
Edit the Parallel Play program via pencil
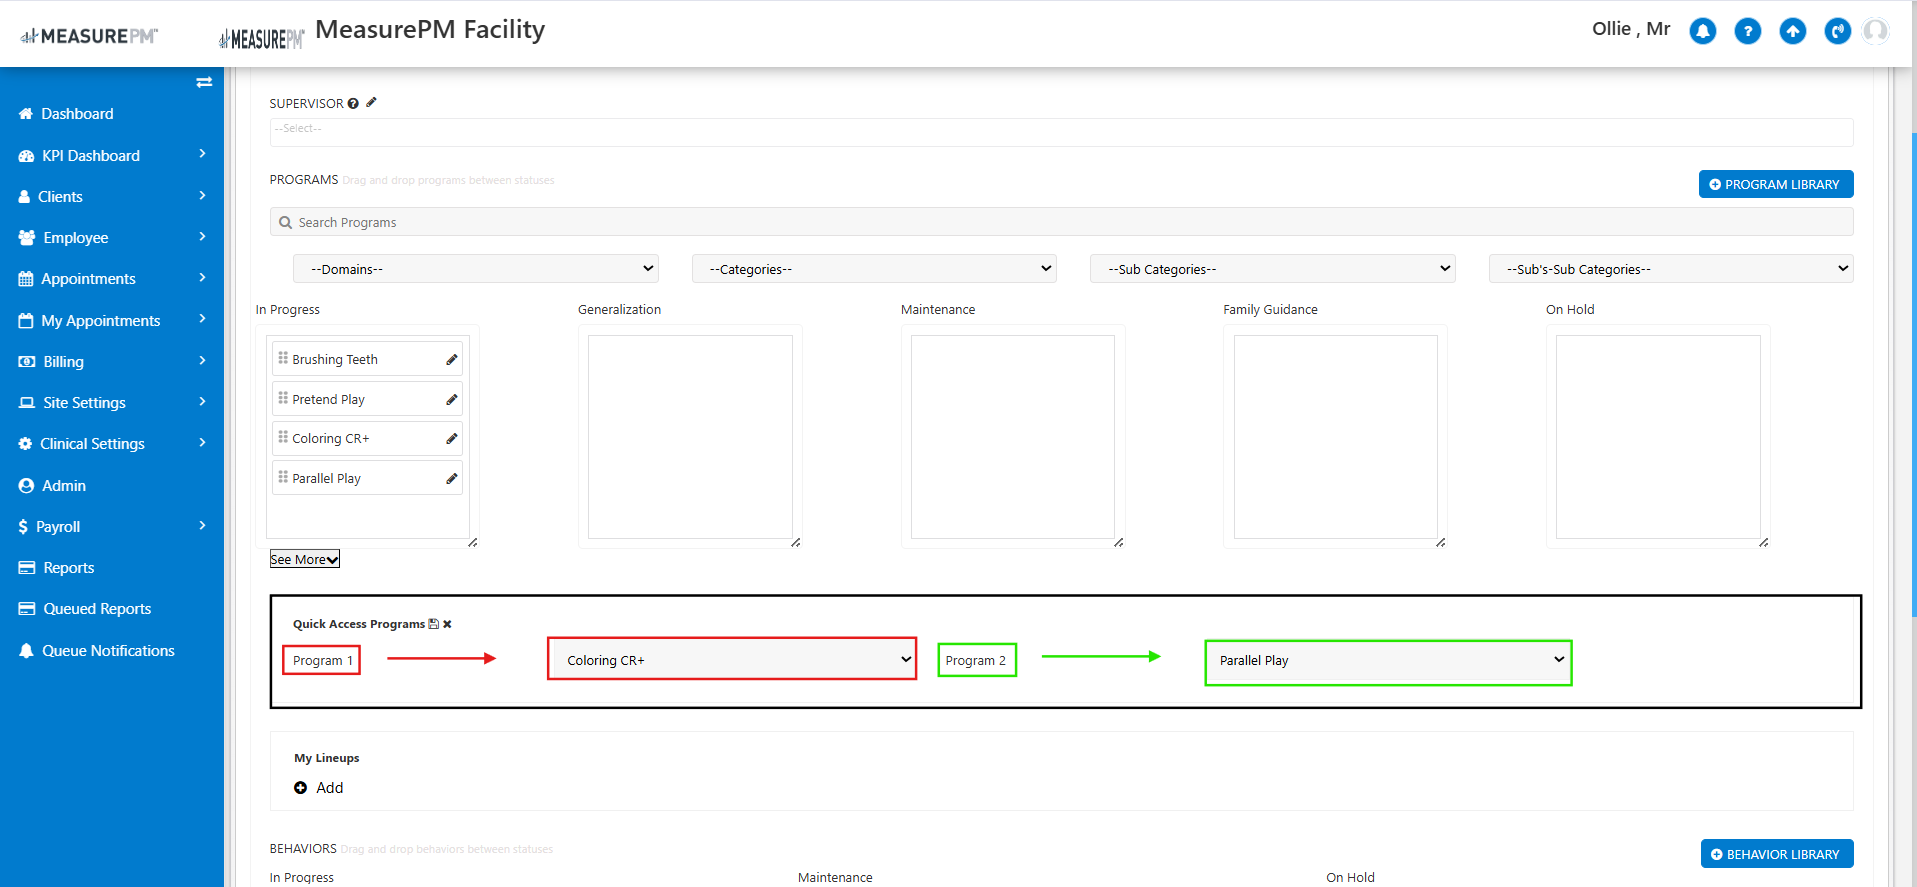452,478
